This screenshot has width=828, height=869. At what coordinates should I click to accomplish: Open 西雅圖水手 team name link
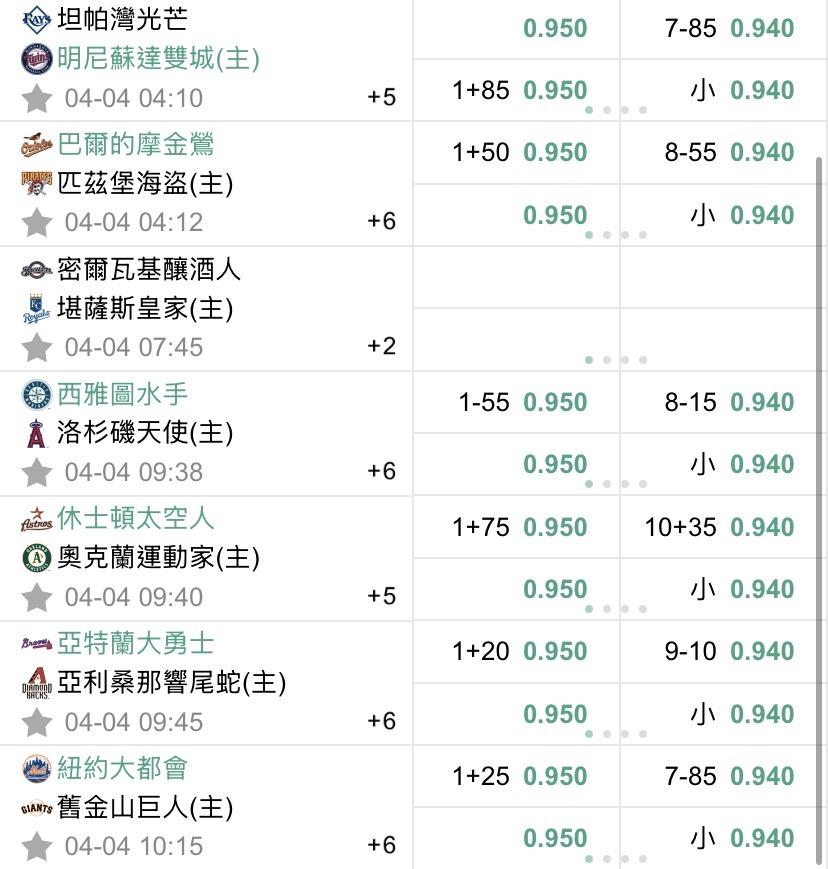click(123, 395)
